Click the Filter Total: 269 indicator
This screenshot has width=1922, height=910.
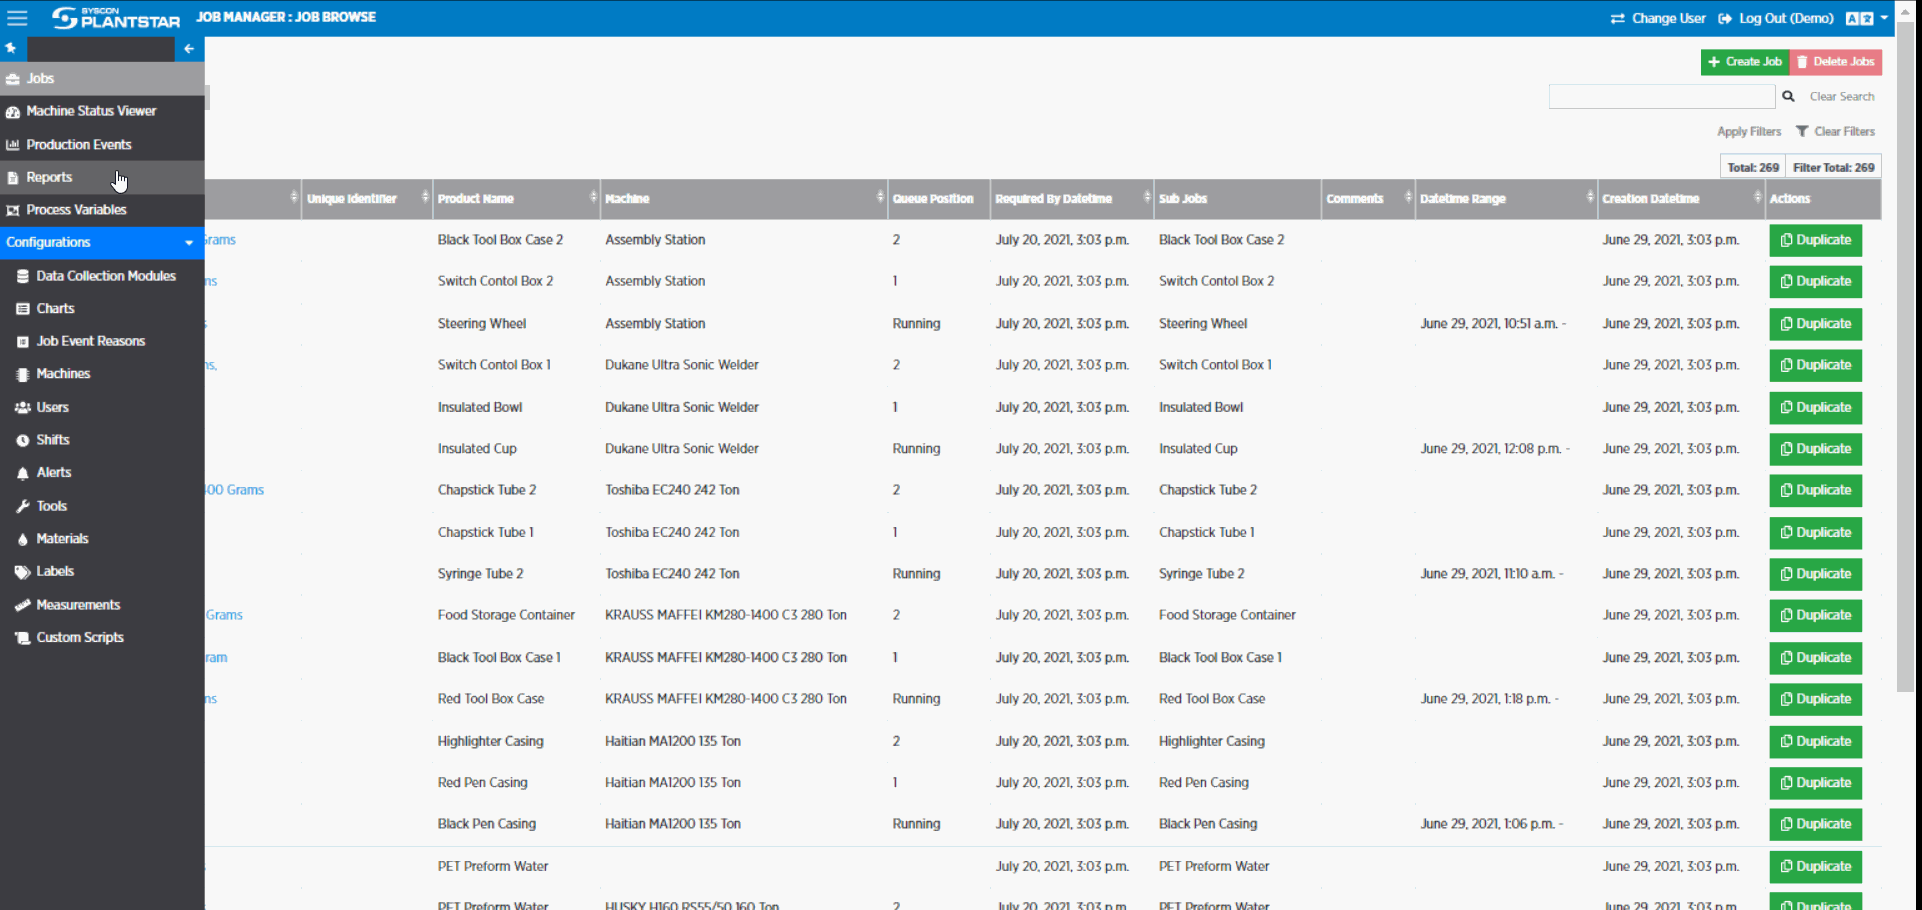(x=1834, y=167)
